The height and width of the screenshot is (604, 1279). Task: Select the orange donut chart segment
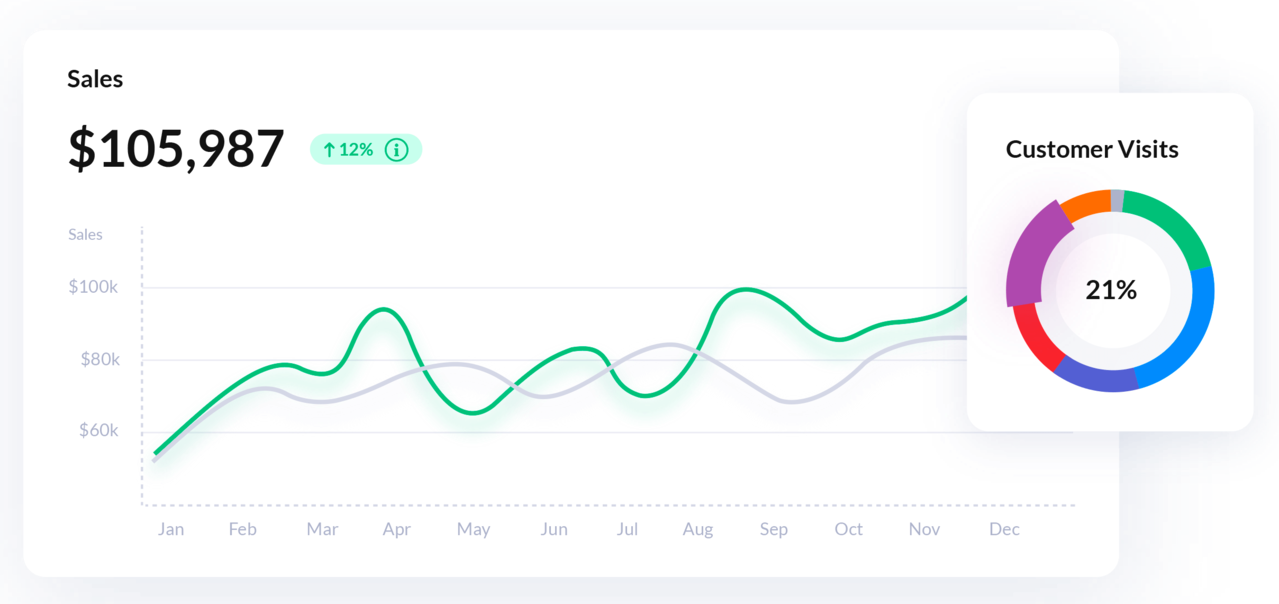[x=1085, y=204]
